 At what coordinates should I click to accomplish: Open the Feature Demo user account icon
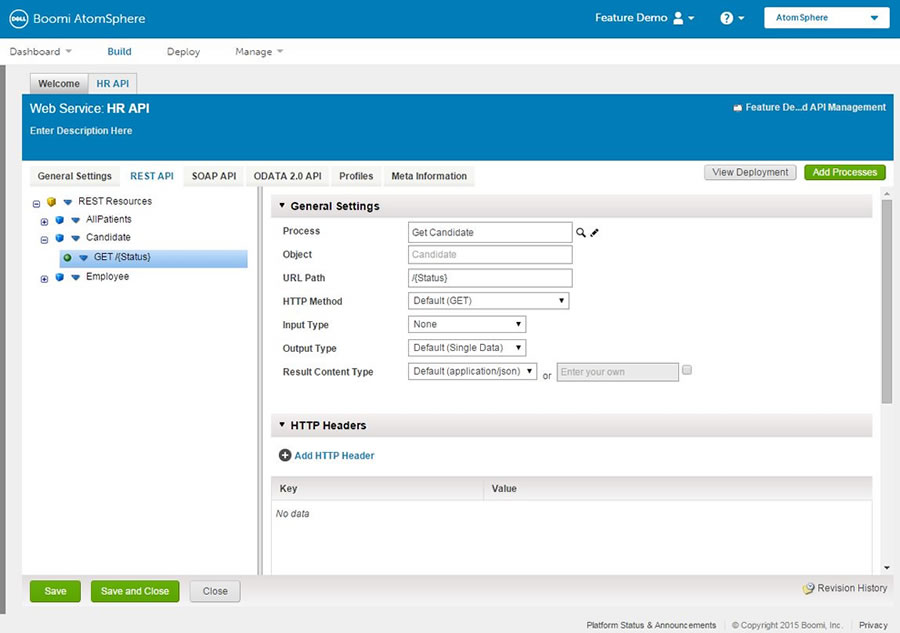[678, 18]
